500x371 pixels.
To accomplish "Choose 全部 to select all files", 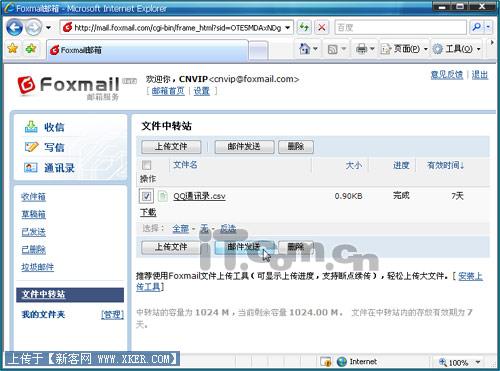I will [181, 229].
